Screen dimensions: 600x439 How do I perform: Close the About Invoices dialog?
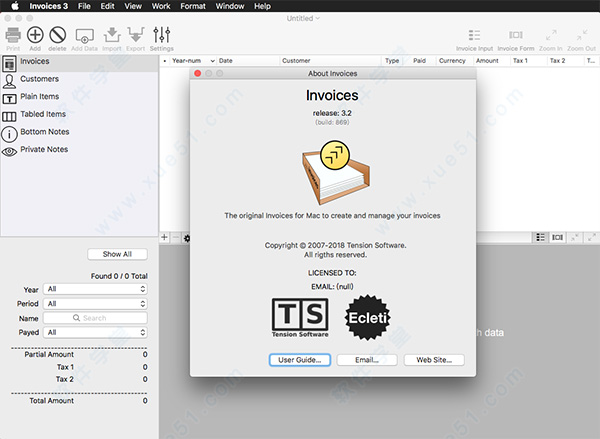tap(198, 73)
